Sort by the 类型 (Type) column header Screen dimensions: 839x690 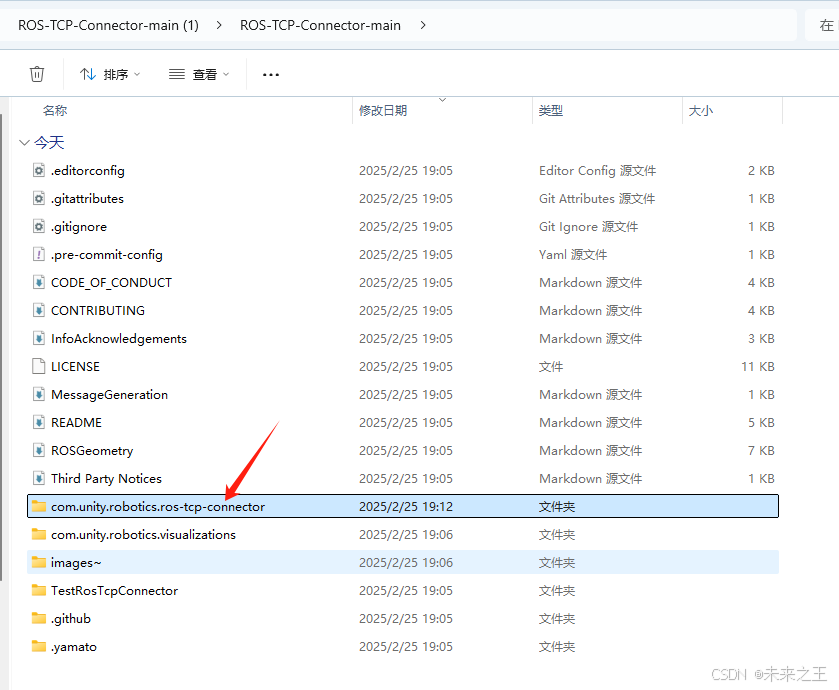(x=551, y=111)
